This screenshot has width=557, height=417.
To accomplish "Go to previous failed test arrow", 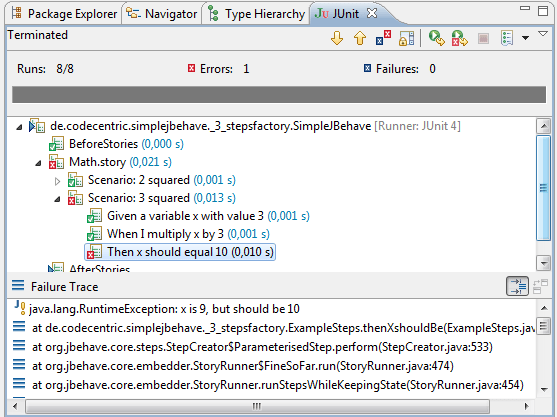I will coord(360,38).
